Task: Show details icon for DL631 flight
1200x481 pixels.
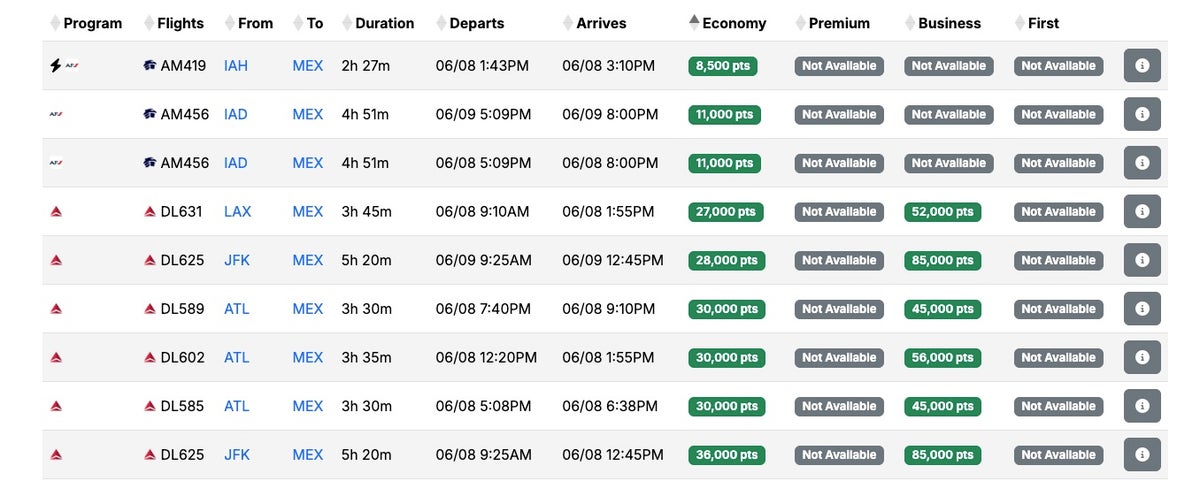Action: (1142, 212)
